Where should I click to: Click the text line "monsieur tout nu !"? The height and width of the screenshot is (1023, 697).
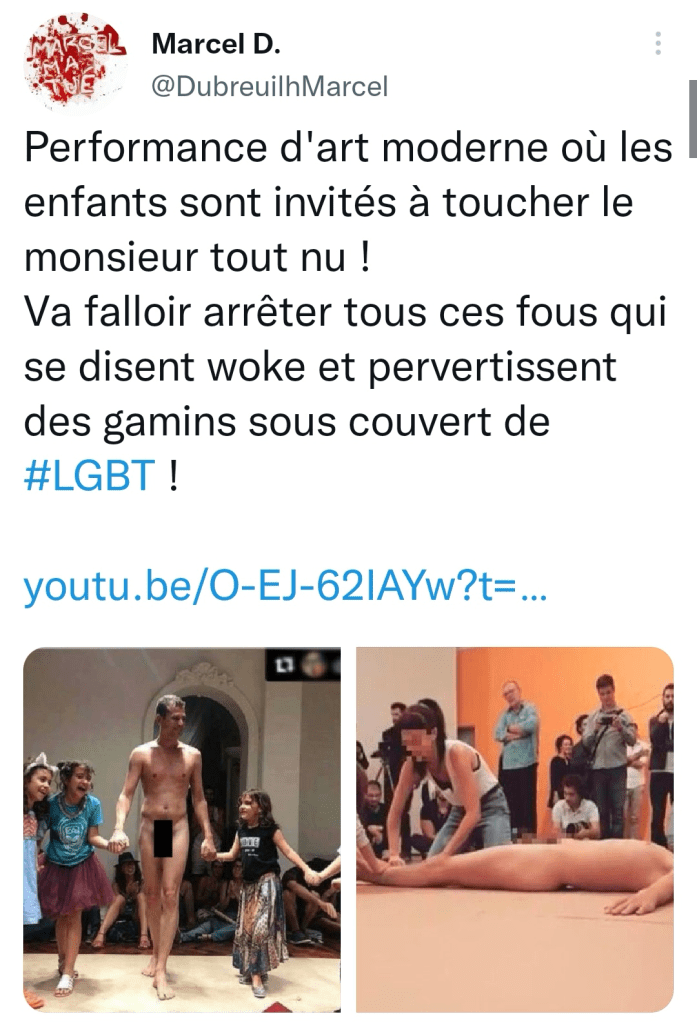(198, 257)
